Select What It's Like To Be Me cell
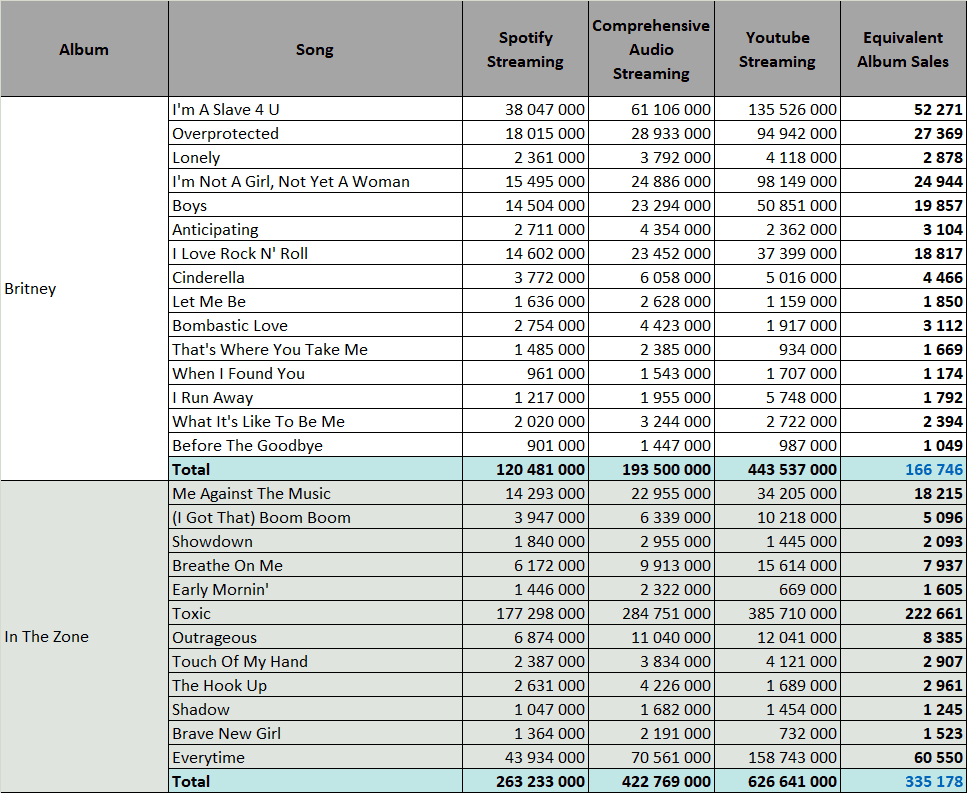 pos(315,422)
